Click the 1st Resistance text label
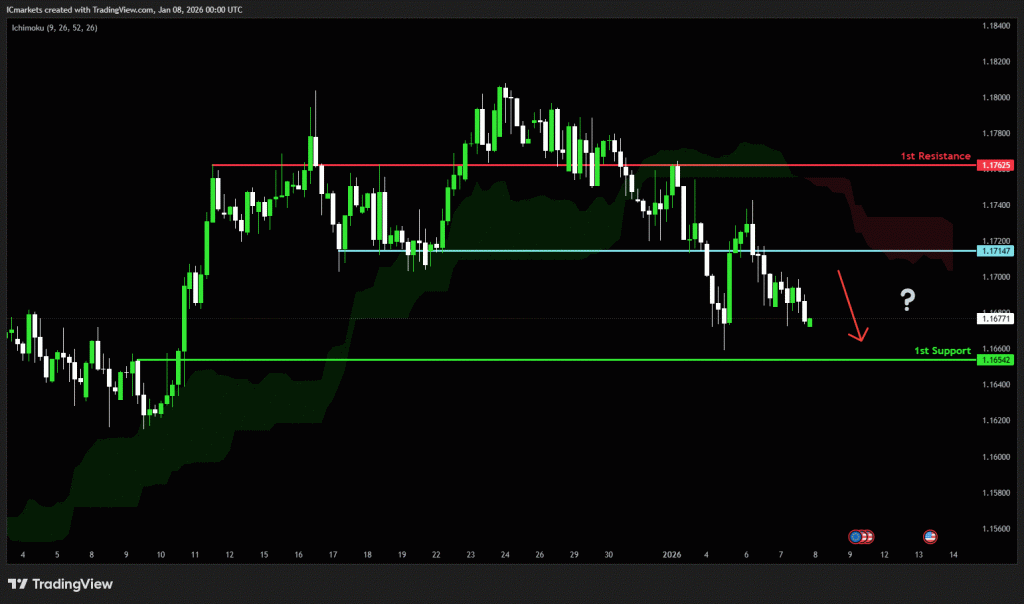Screen dimensions: 1024x604 (x=935, y=156)
